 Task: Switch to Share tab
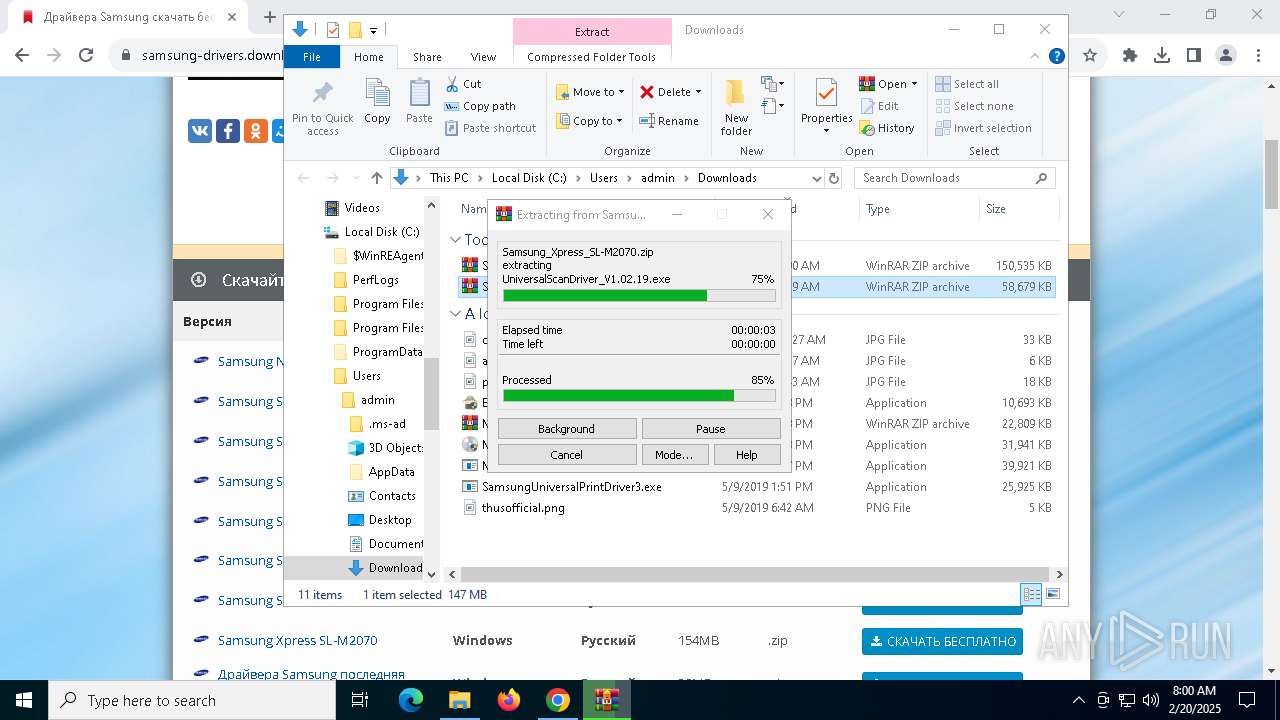[427, 57]
